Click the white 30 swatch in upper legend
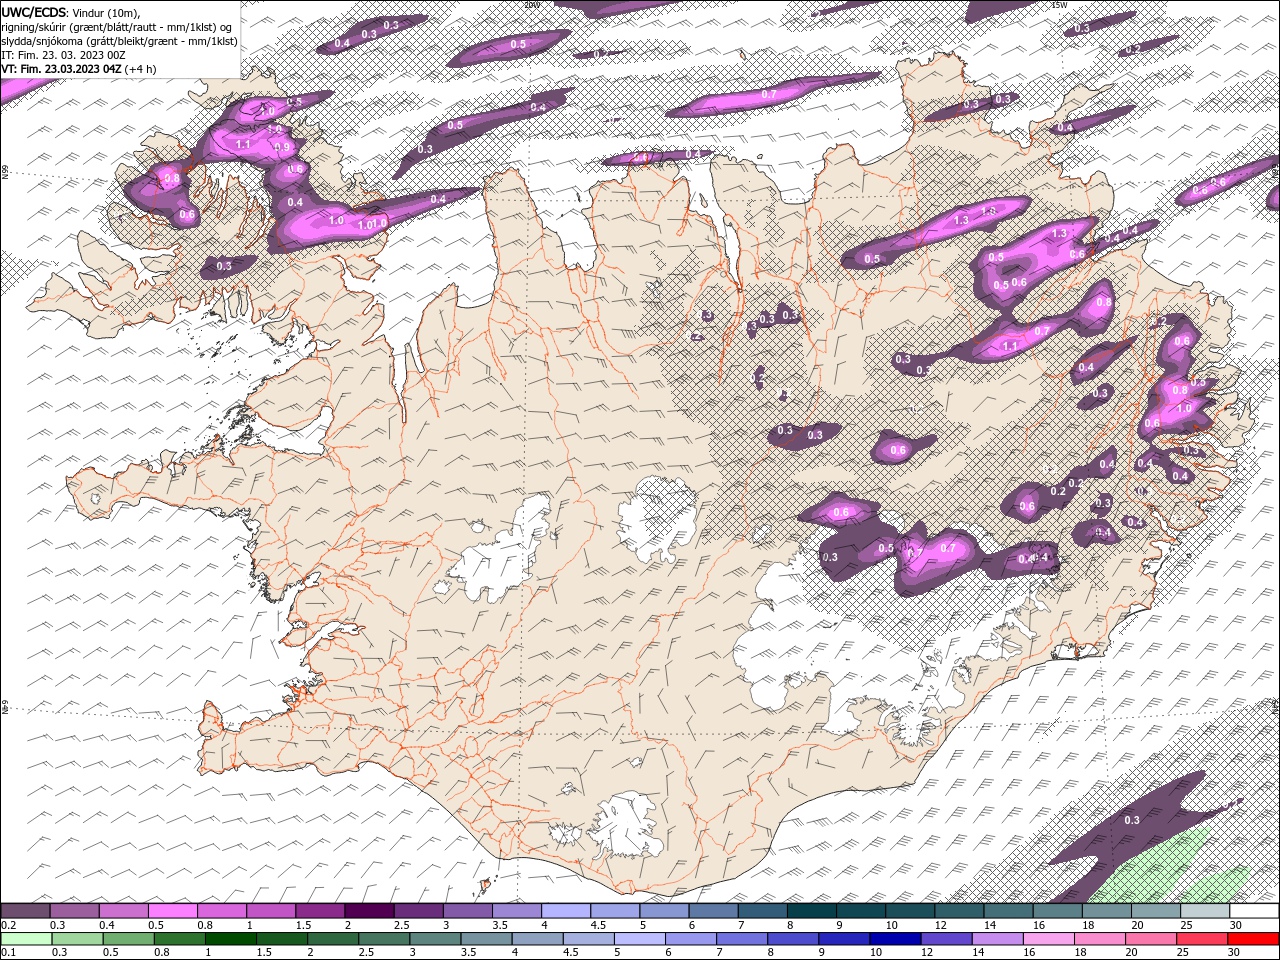This screenshot has width=1280, height=960. [1254, 911]
